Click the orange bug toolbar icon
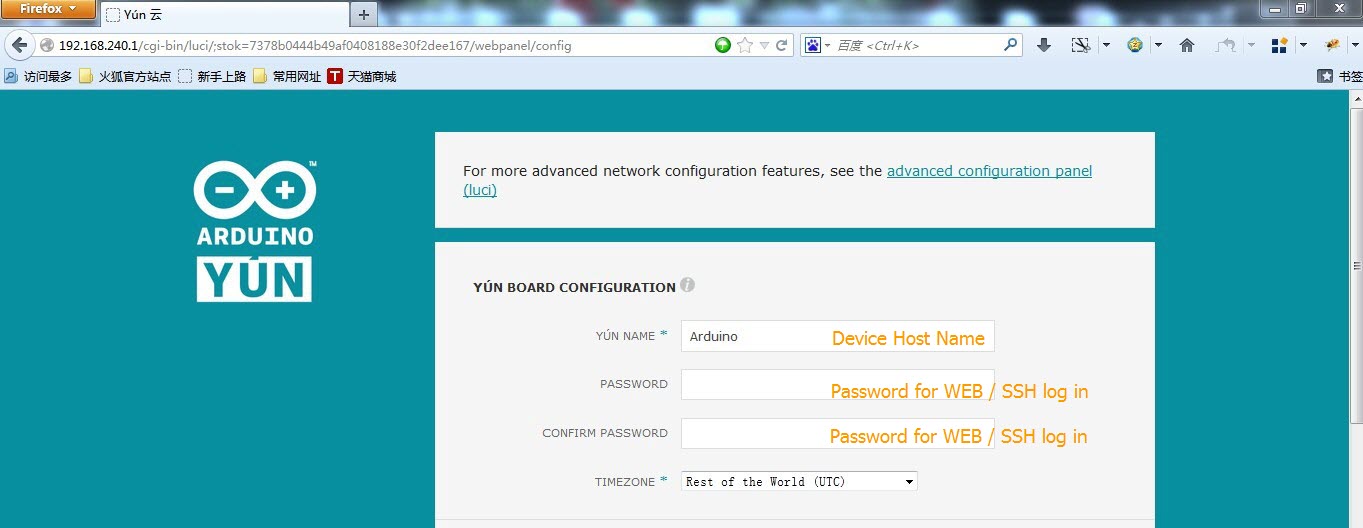The height and width of the screenshot is (528, 1363). (x=1332, y=45)
